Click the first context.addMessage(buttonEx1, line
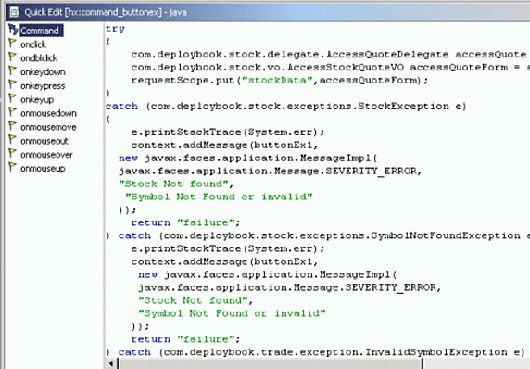530x369 pixels. (x=224, y=145)
